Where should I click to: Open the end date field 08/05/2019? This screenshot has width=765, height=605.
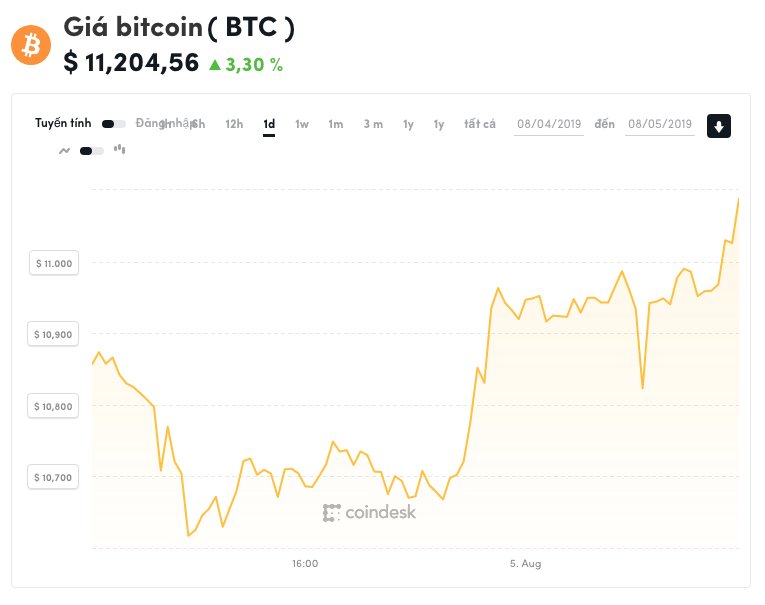[x=660, y=124]
